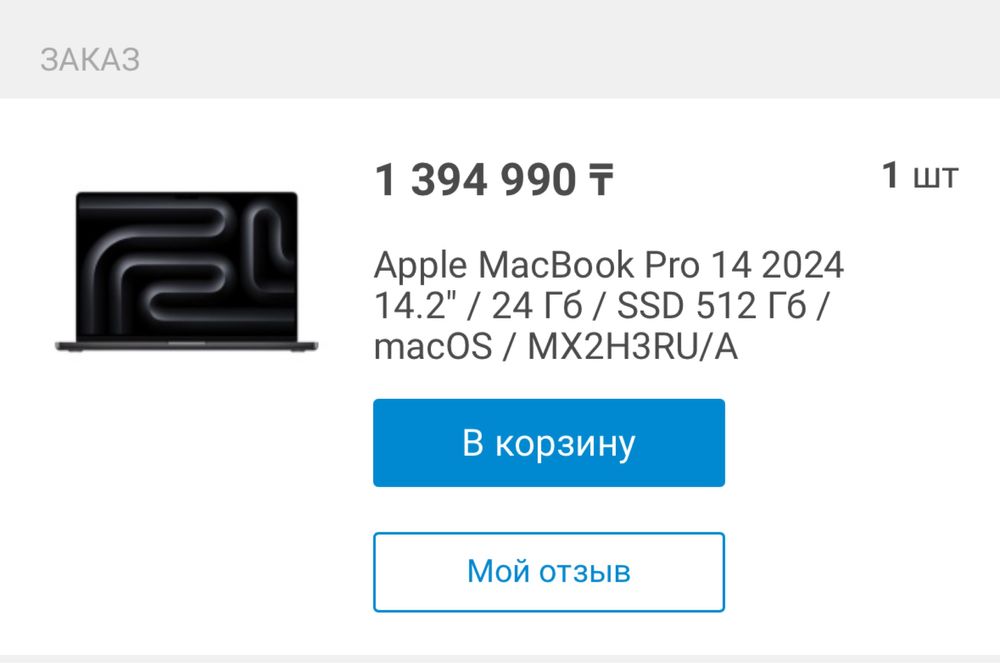Click the "macOS" text in the product description
Viewport: 1000px width, 663px height.
pos(433,347)
